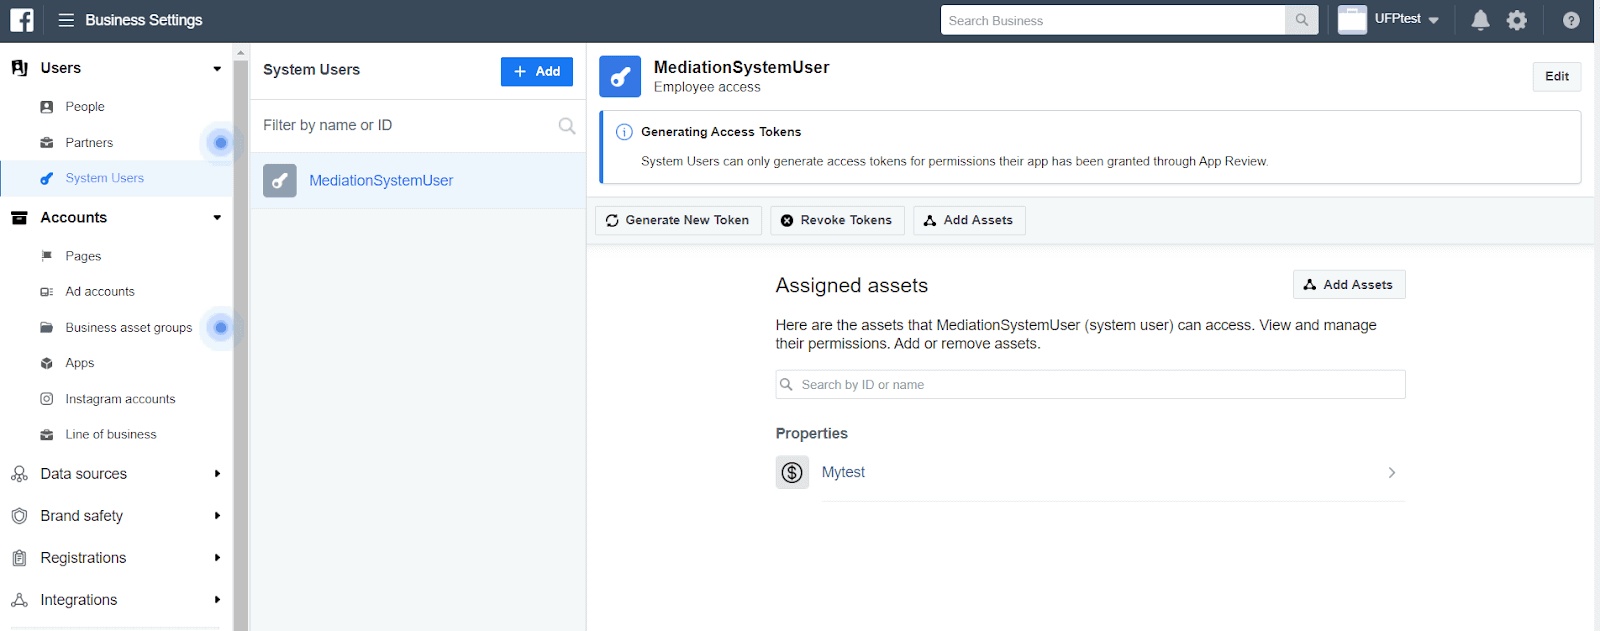Click the MediationSystemUser key avatar in the header
This screenshot has height=631, width=1600.
pos(620,76)
